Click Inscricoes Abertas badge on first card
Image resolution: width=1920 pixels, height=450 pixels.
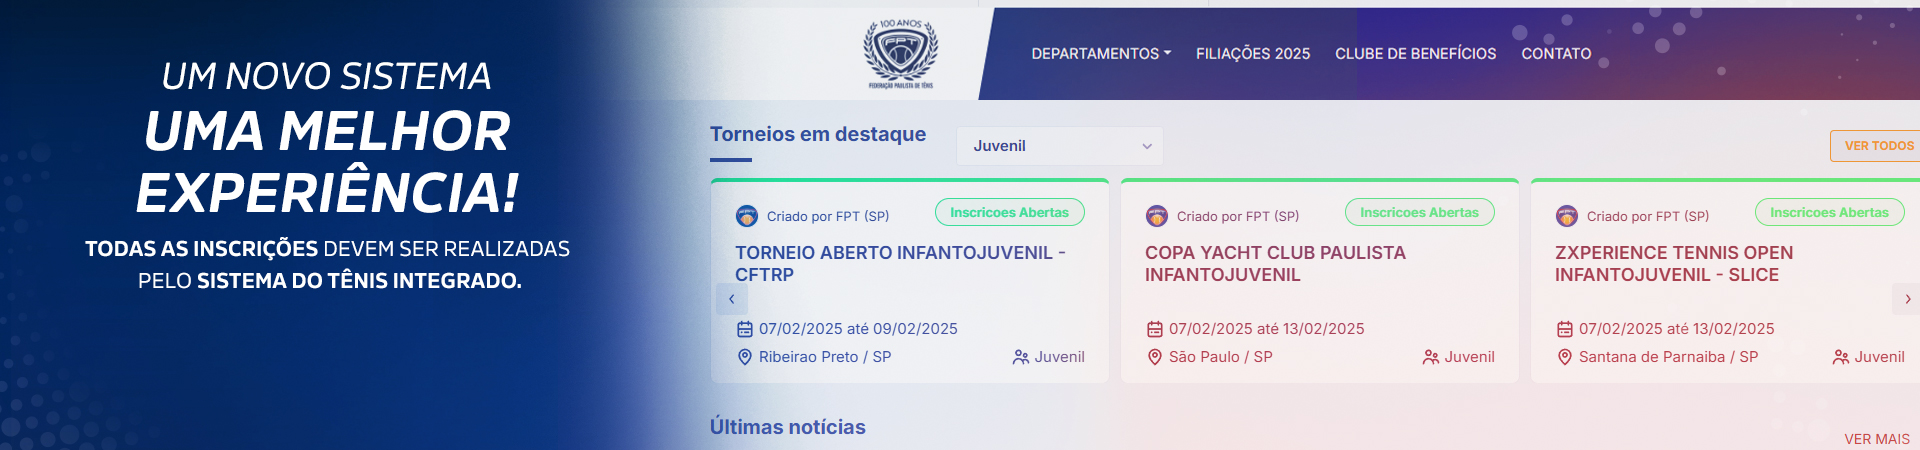1009,212
